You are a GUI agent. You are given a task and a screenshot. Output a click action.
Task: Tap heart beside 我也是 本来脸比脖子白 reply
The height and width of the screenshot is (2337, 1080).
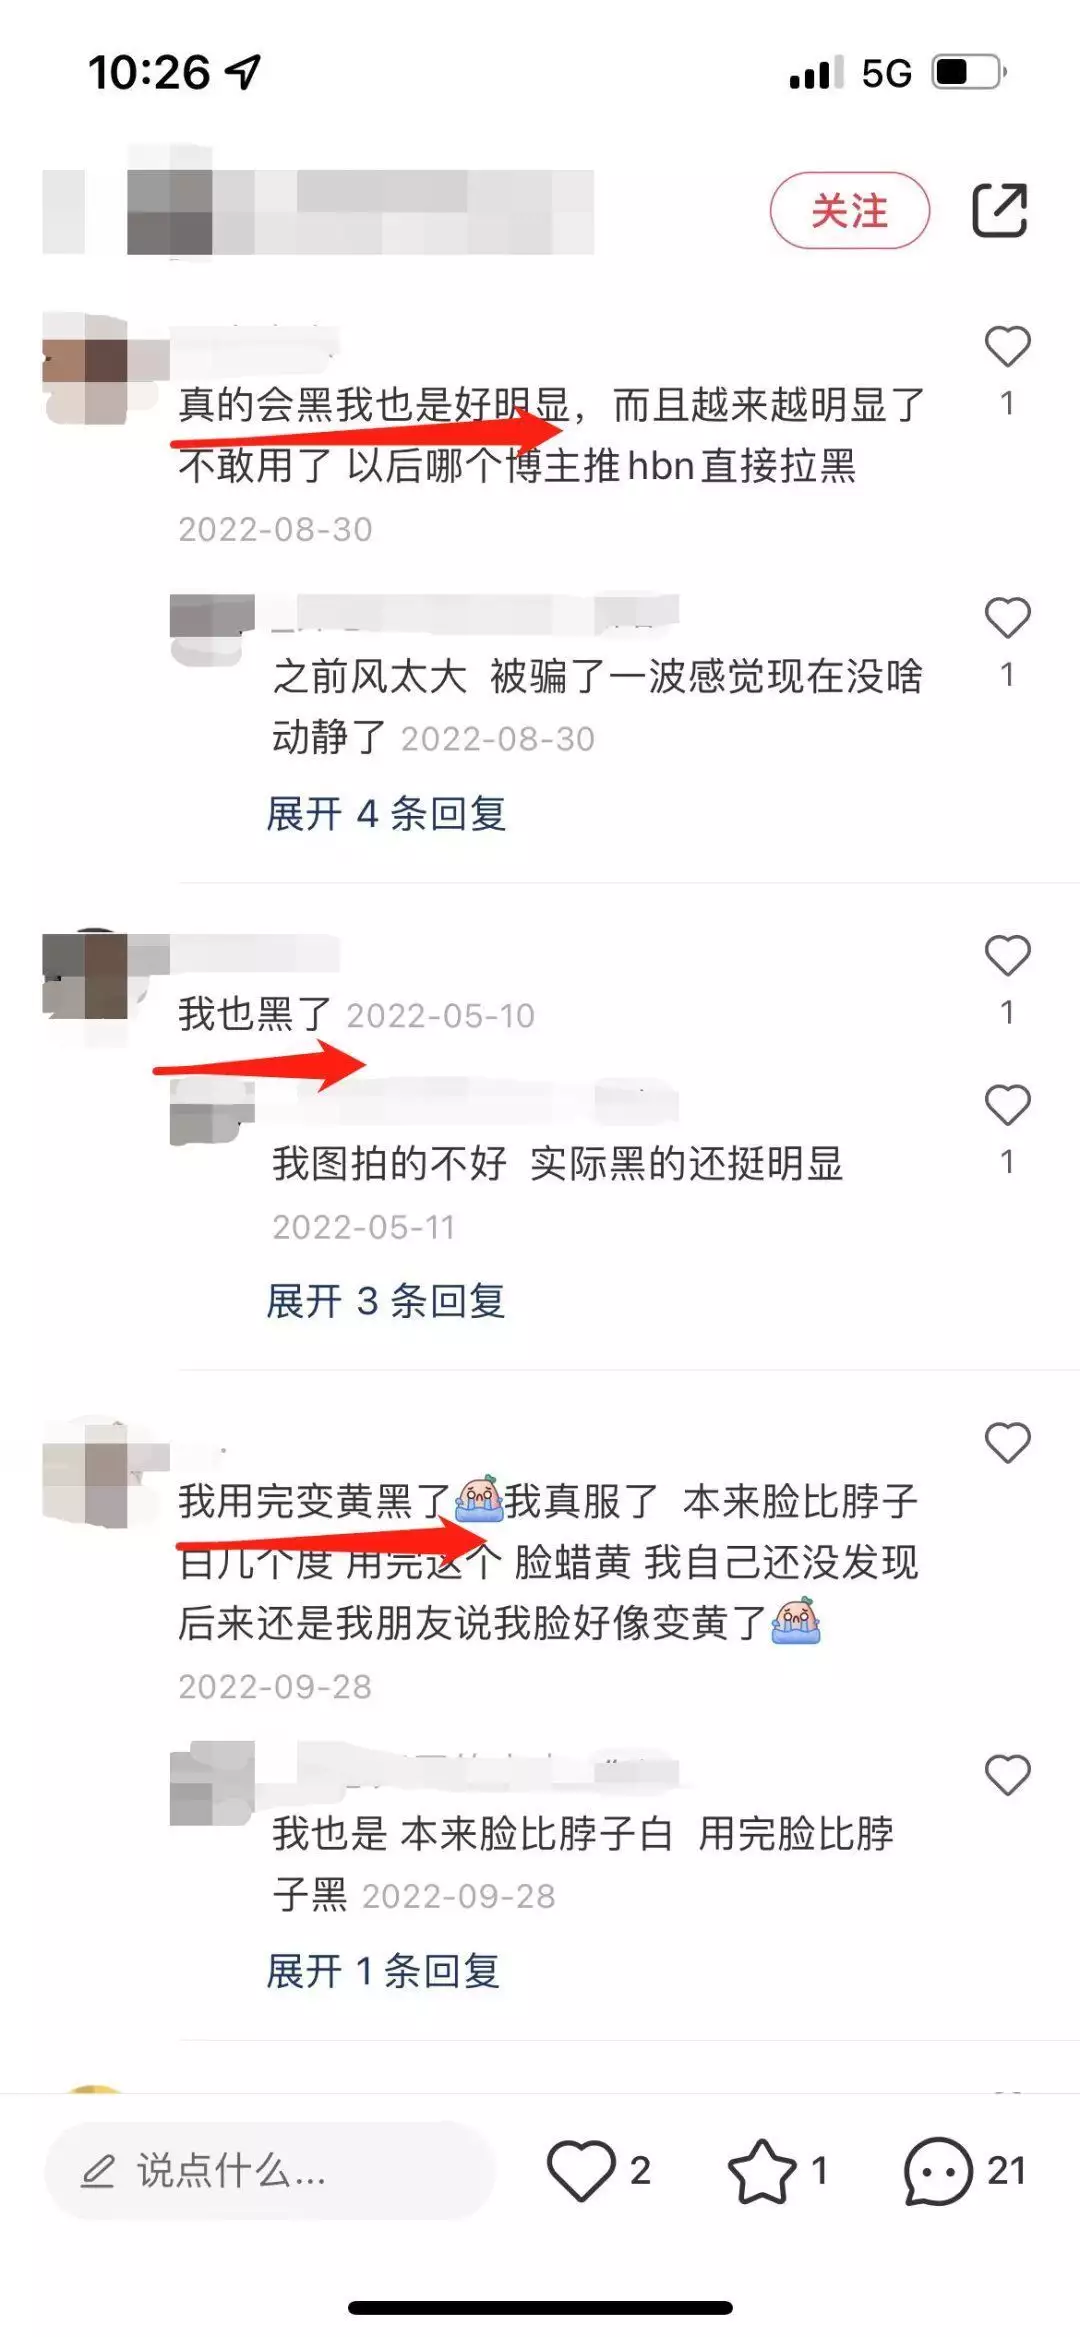1007,1774
